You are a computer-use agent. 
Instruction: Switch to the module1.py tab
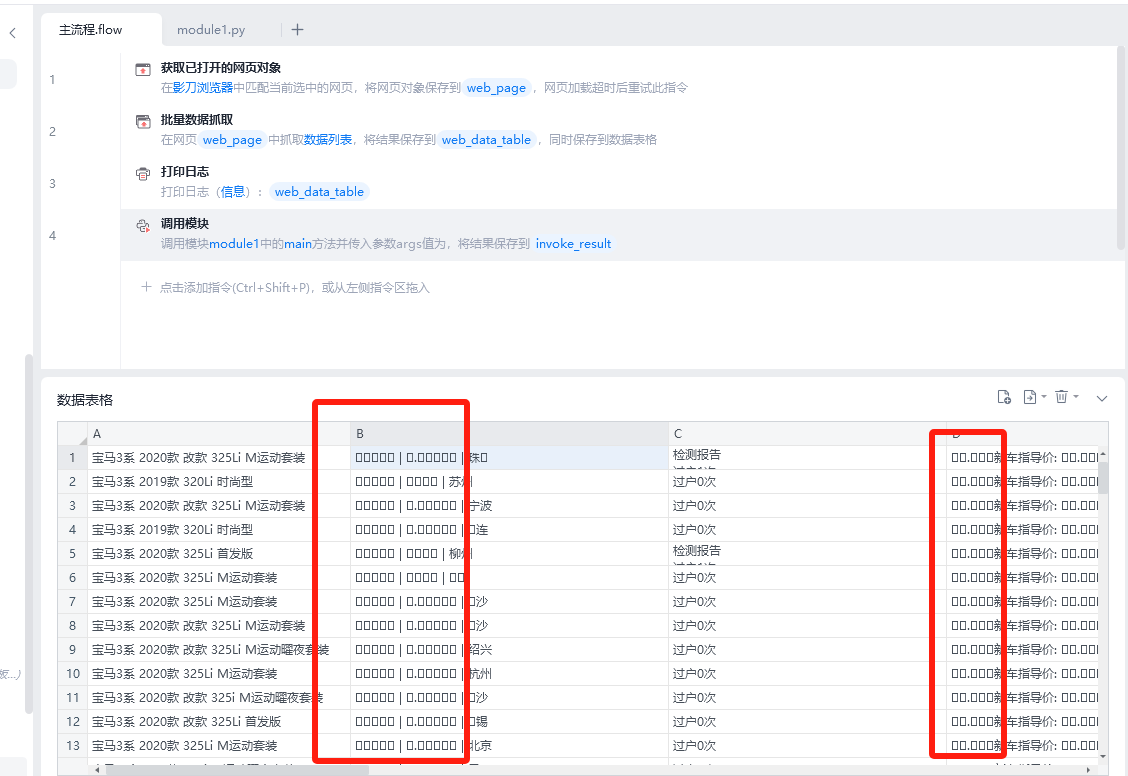pyautogui.click(x=211, y=30)
